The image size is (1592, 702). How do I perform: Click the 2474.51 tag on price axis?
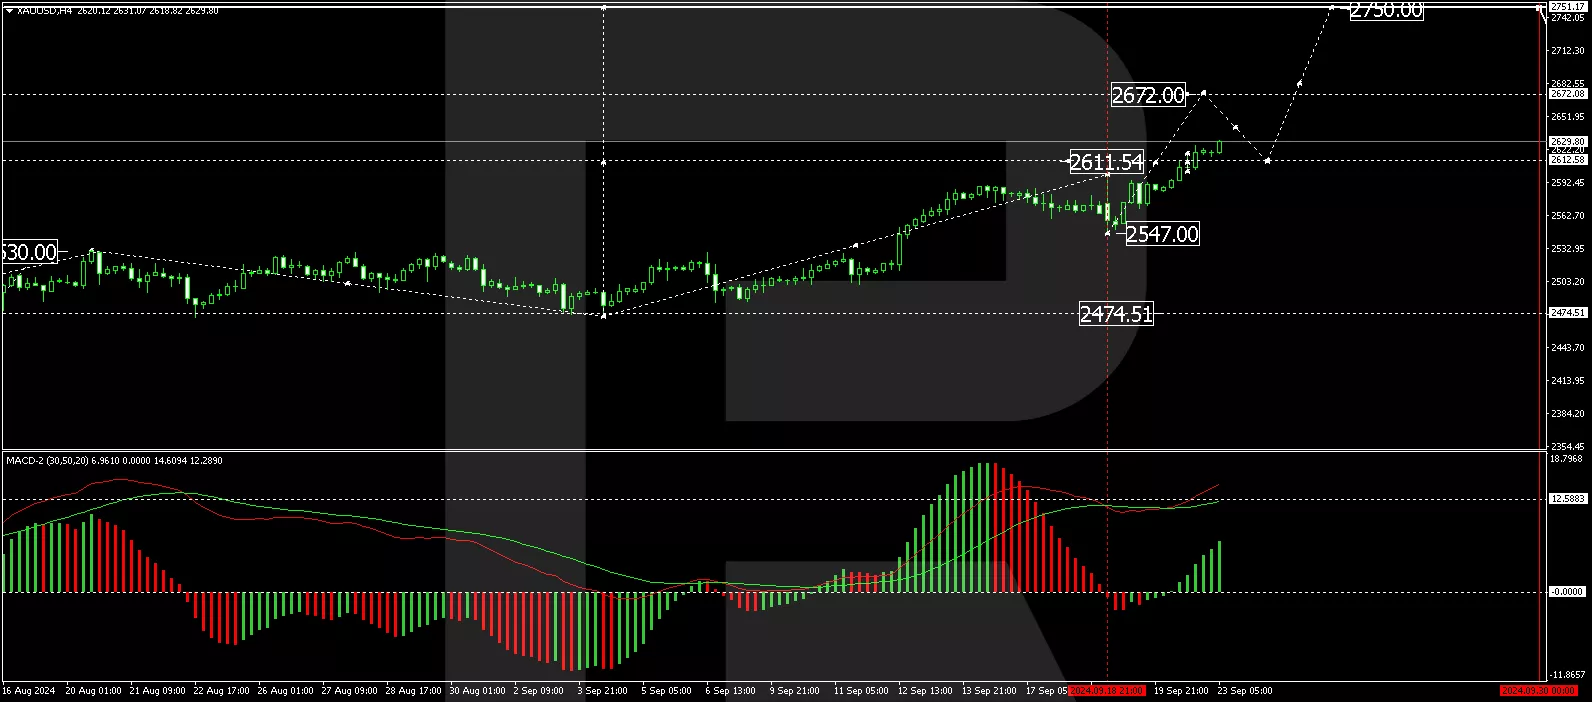point(1567,313)
